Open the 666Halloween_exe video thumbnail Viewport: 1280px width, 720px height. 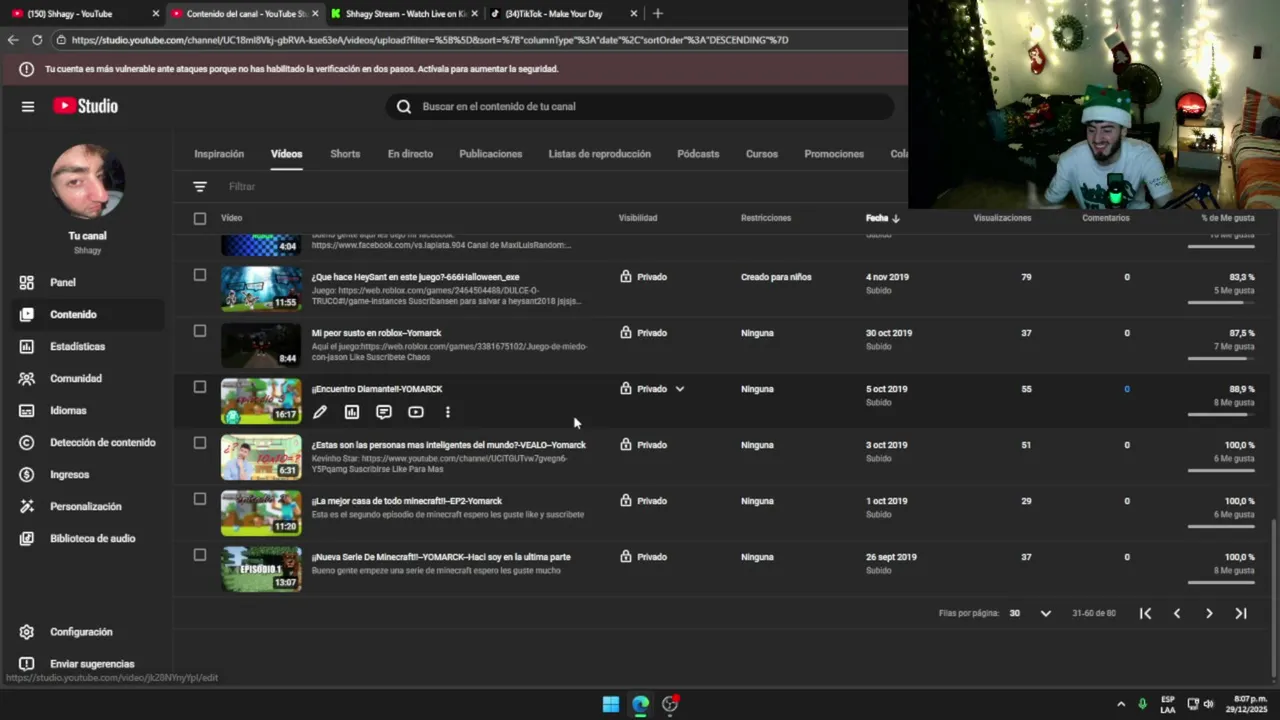pyautogui.click(x=260, y=289)
